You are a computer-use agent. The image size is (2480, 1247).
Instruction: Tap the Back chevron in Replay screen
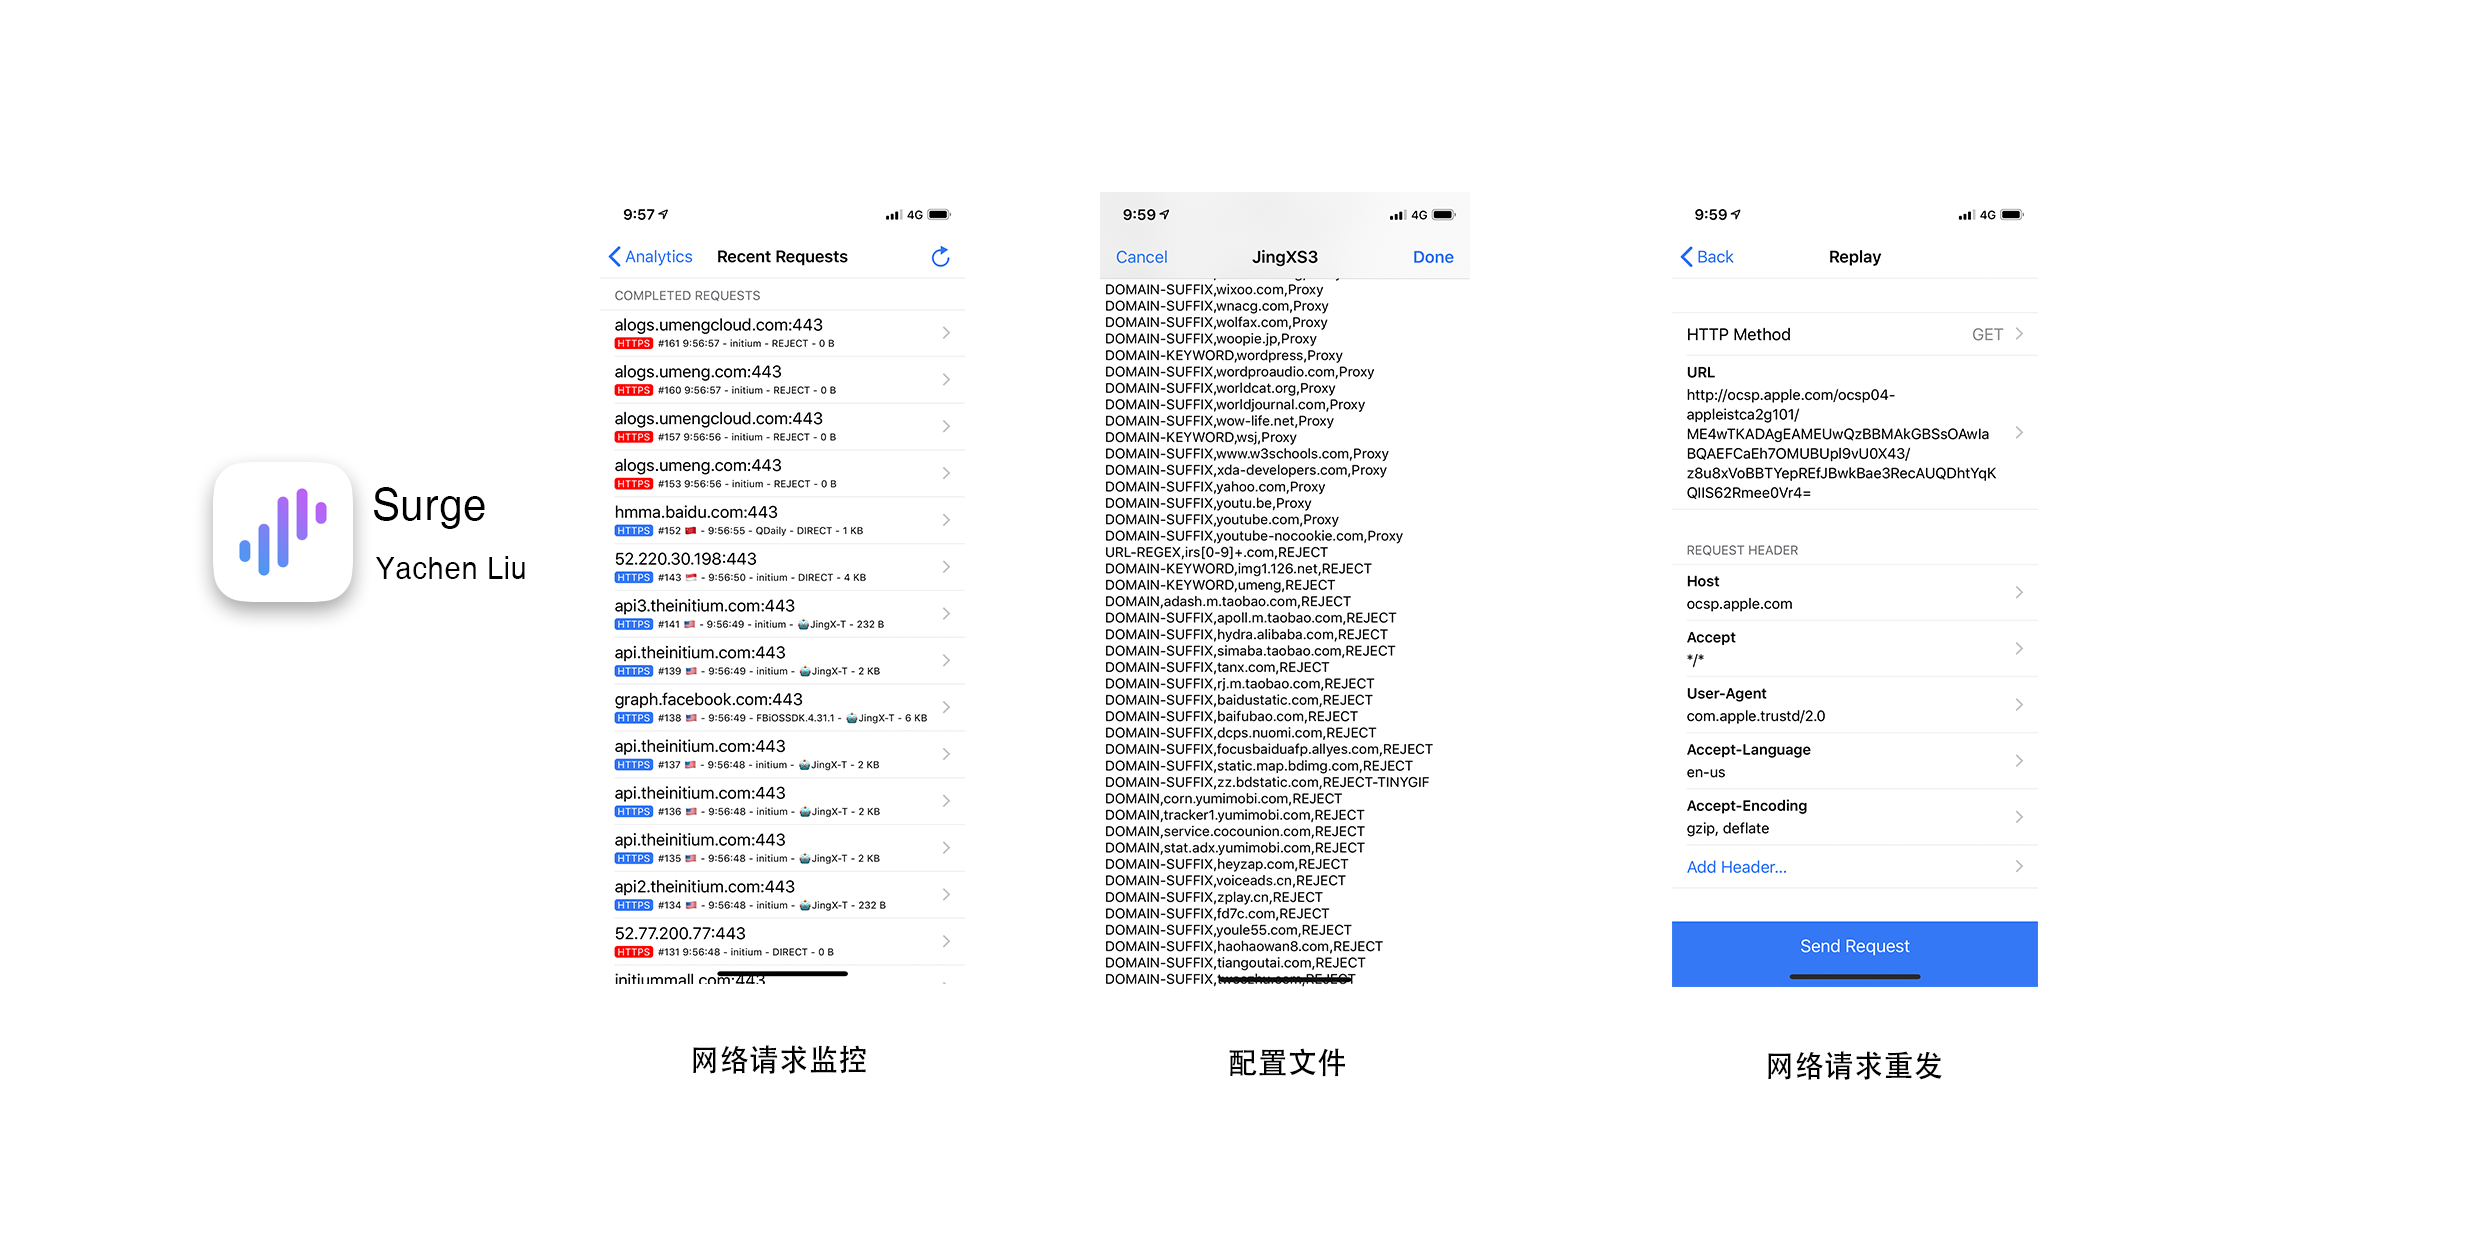tap(1687, 257)
